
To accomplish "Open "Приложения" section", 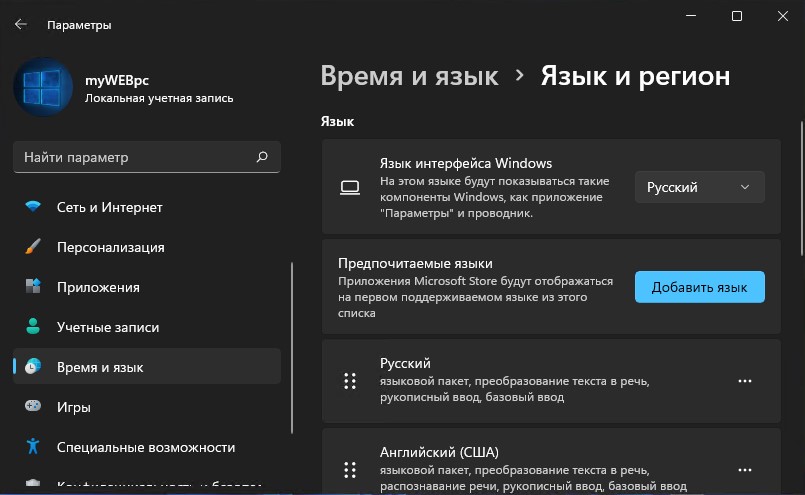I will (147, 287).
